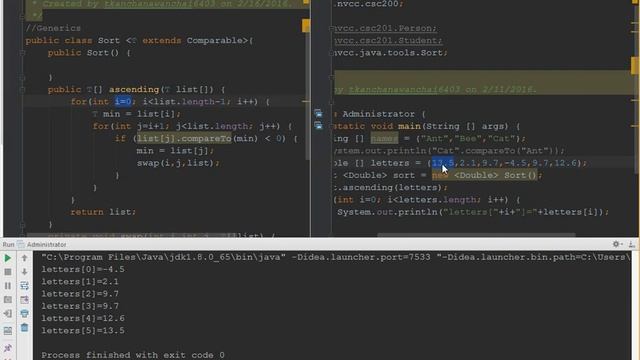Toggle fold at Sort constructor closing brace
640x360 pixels.
coord(22,77)
